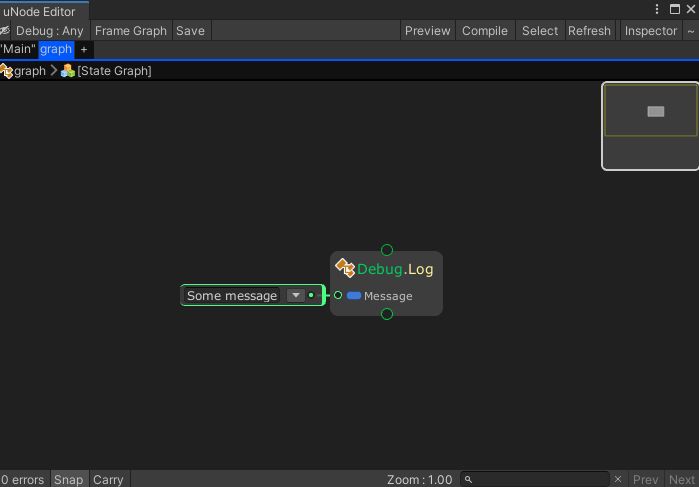Screen dimensions: 699x487
Task: Click the Debug.Log node icon
Action: [x=345, y=268]
